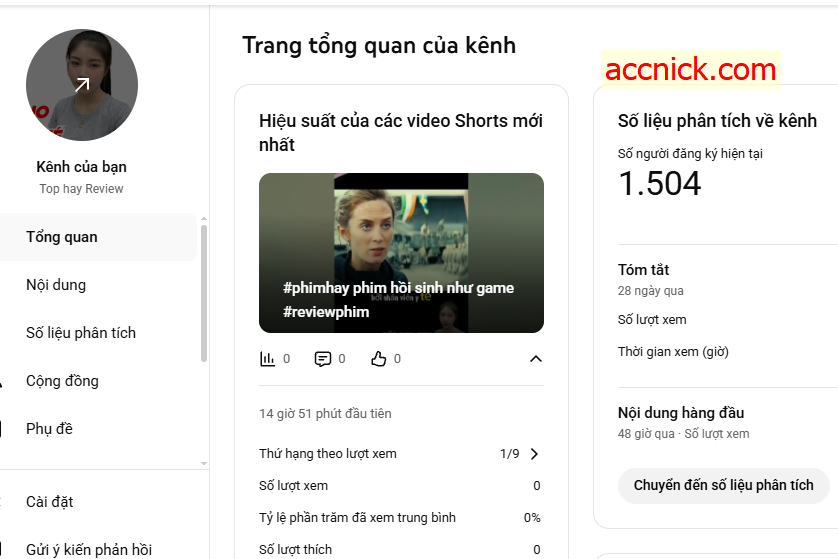Click the 1/9 ranking value
The width and height of the screenshot is (838, 559).
(509, 454)
